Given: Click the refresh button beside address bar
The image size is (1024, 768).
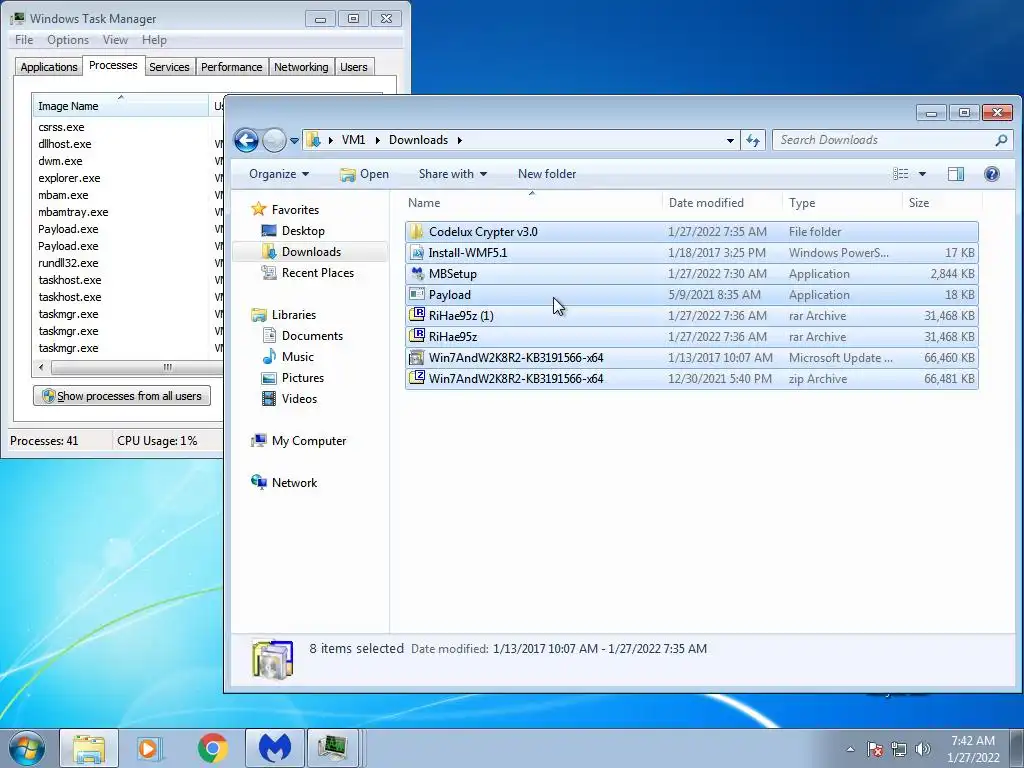Looking at the screenshot, I should click(x=753, y=140).
